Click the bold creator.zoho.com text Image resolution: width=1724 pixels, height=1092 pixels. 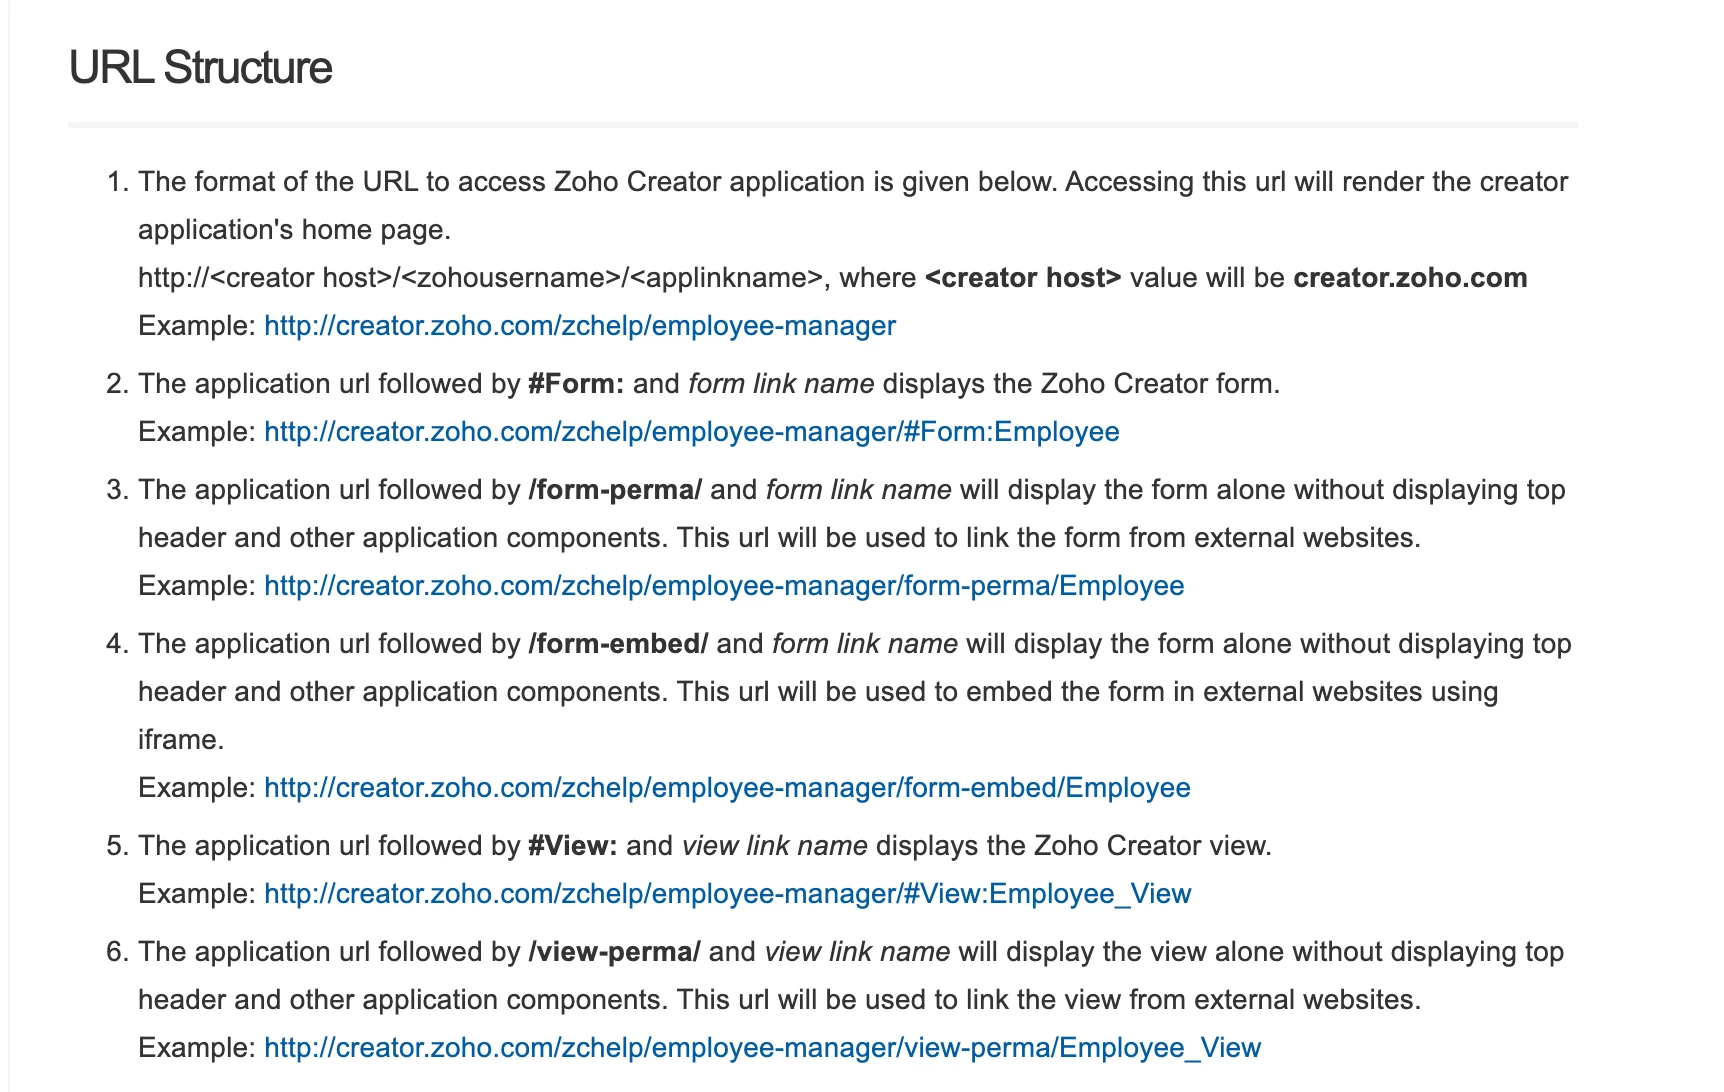pyautogui.click(x=1410, y=278)
